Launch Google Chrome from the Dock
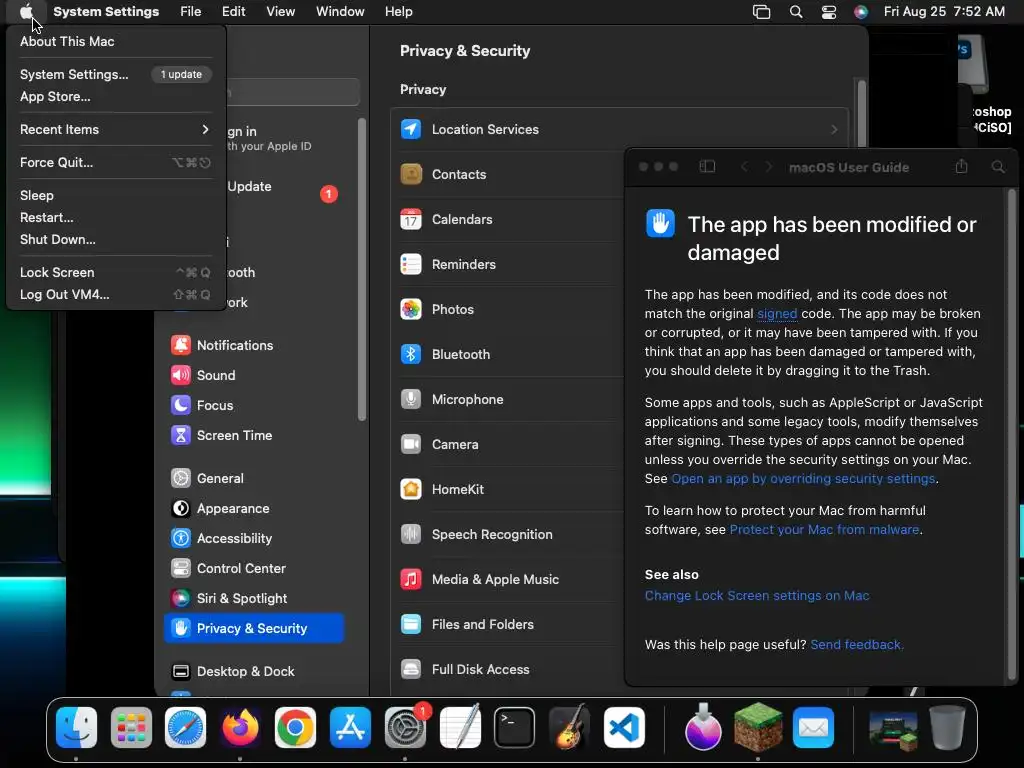 (295, 728)
